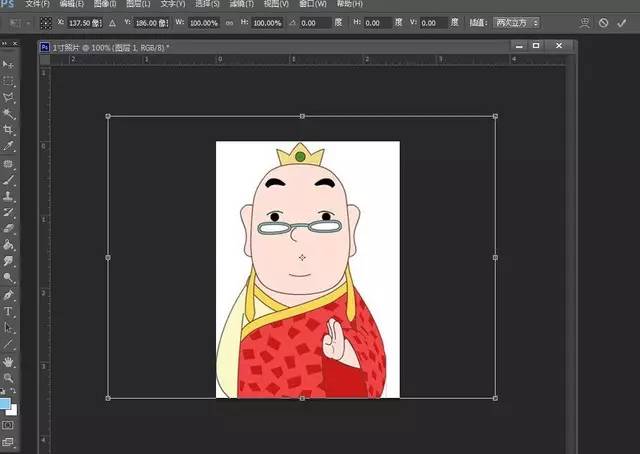Select the Crop tool
Image resolution: width=640 pixels, height=454 pixels.
8,130
